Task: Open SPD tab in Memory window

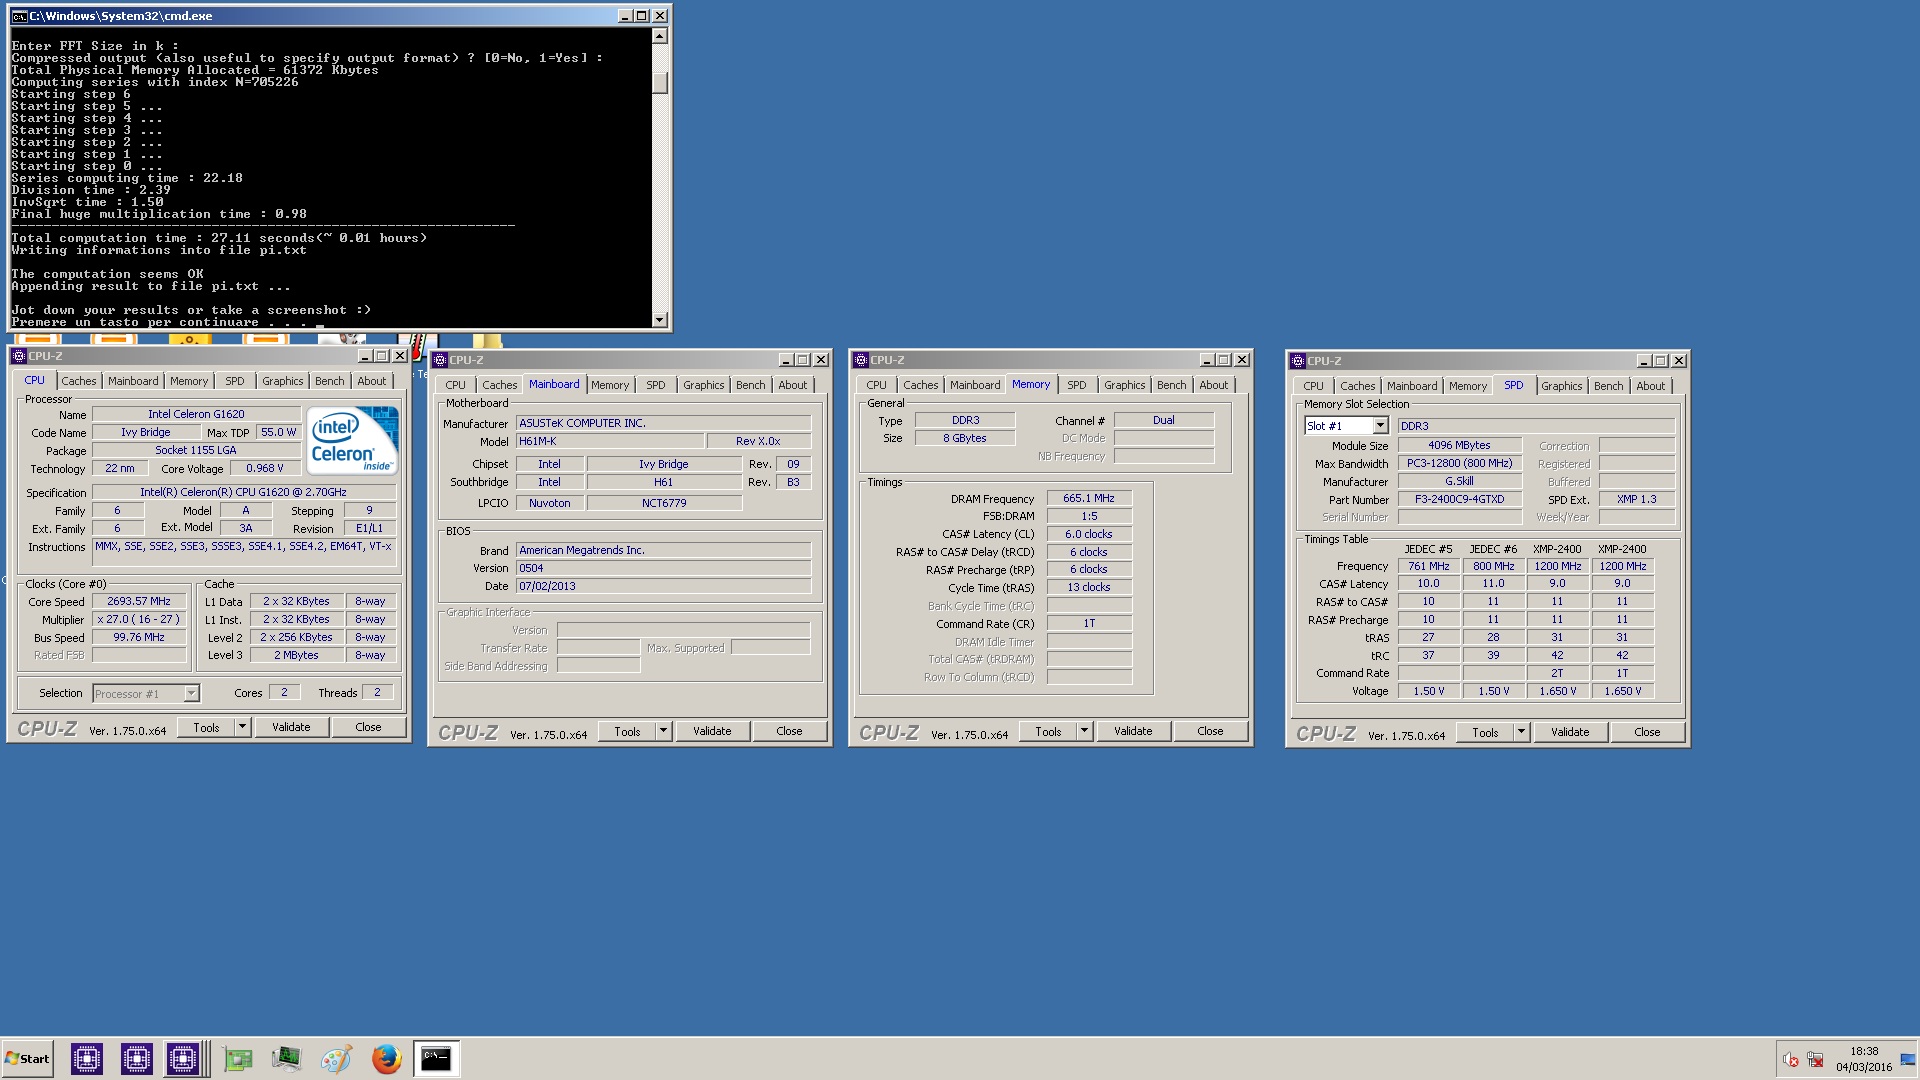Action: [1076, 385]
